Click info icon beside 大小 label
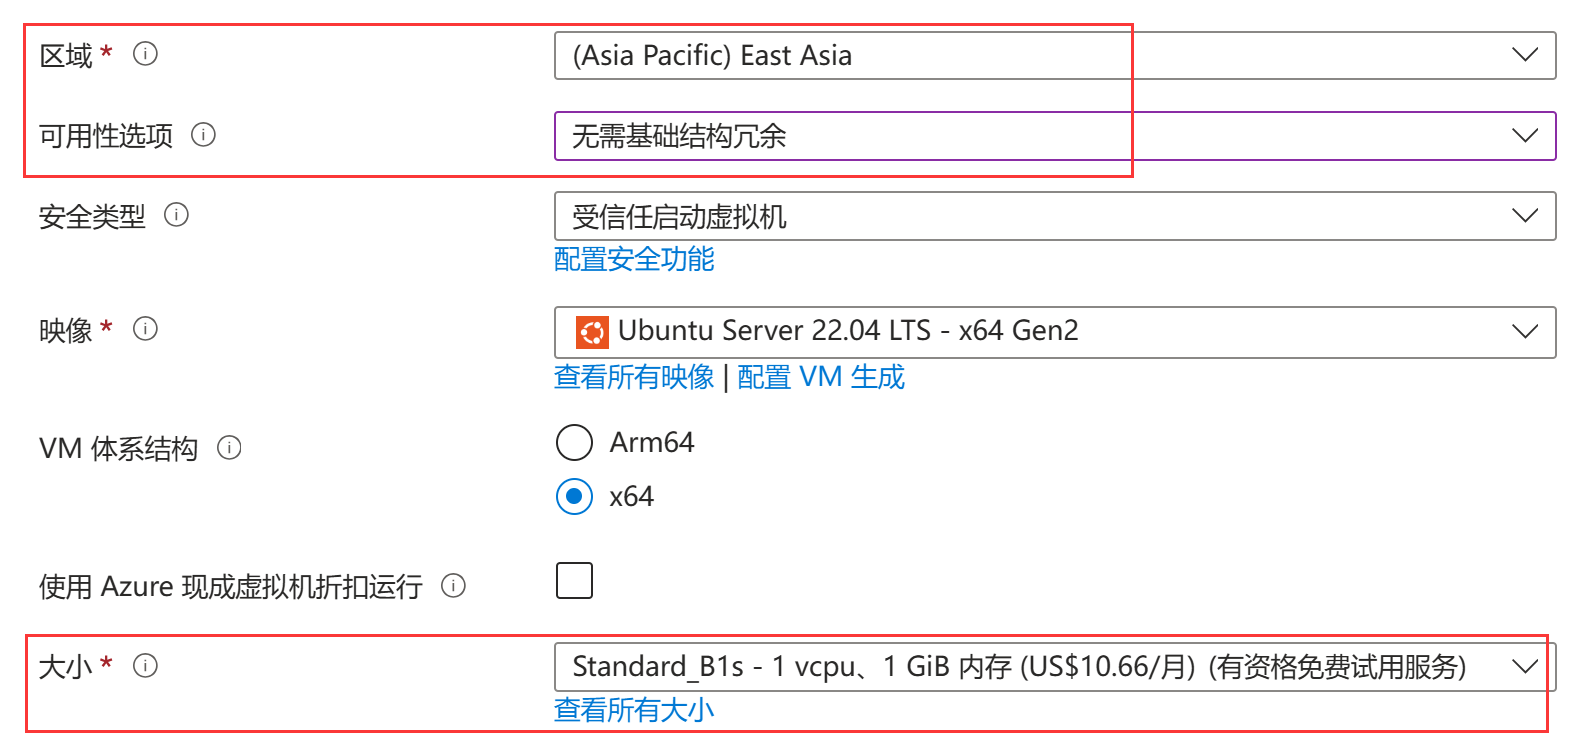This screenshot has height=754, width=1580. coord(145,666)
